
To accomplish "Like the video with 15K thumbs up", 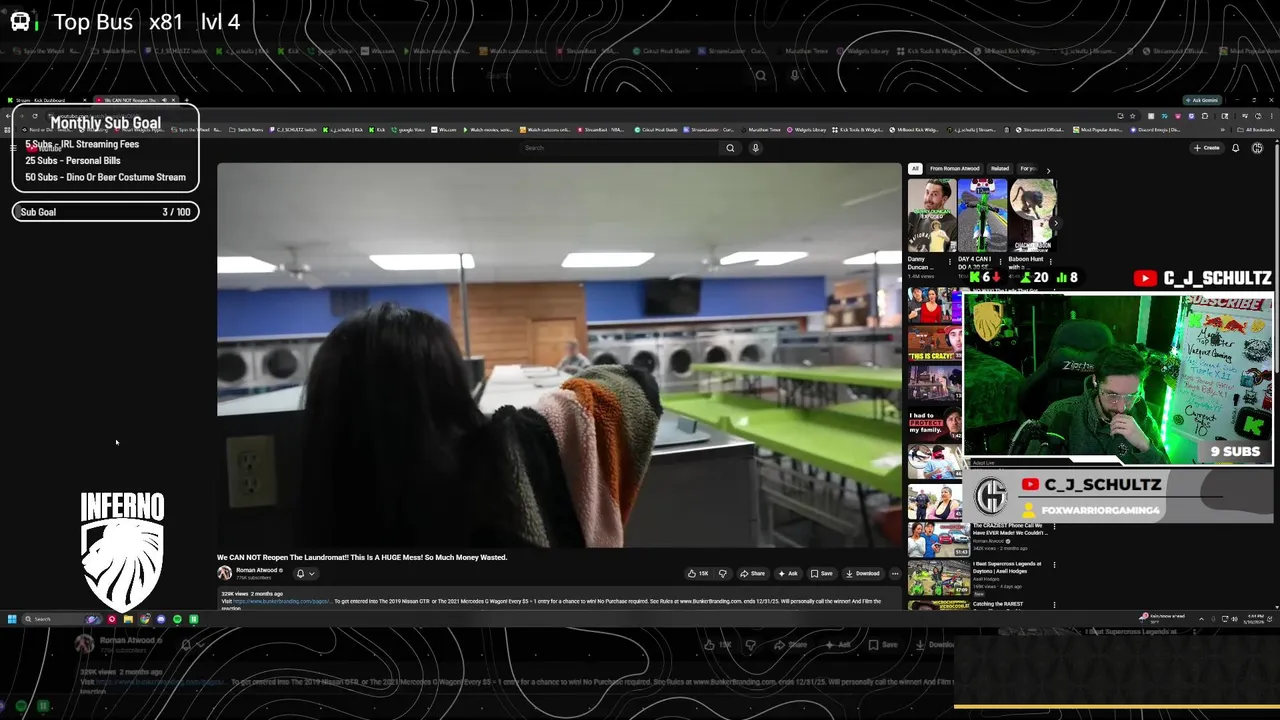I will [698, 573].
